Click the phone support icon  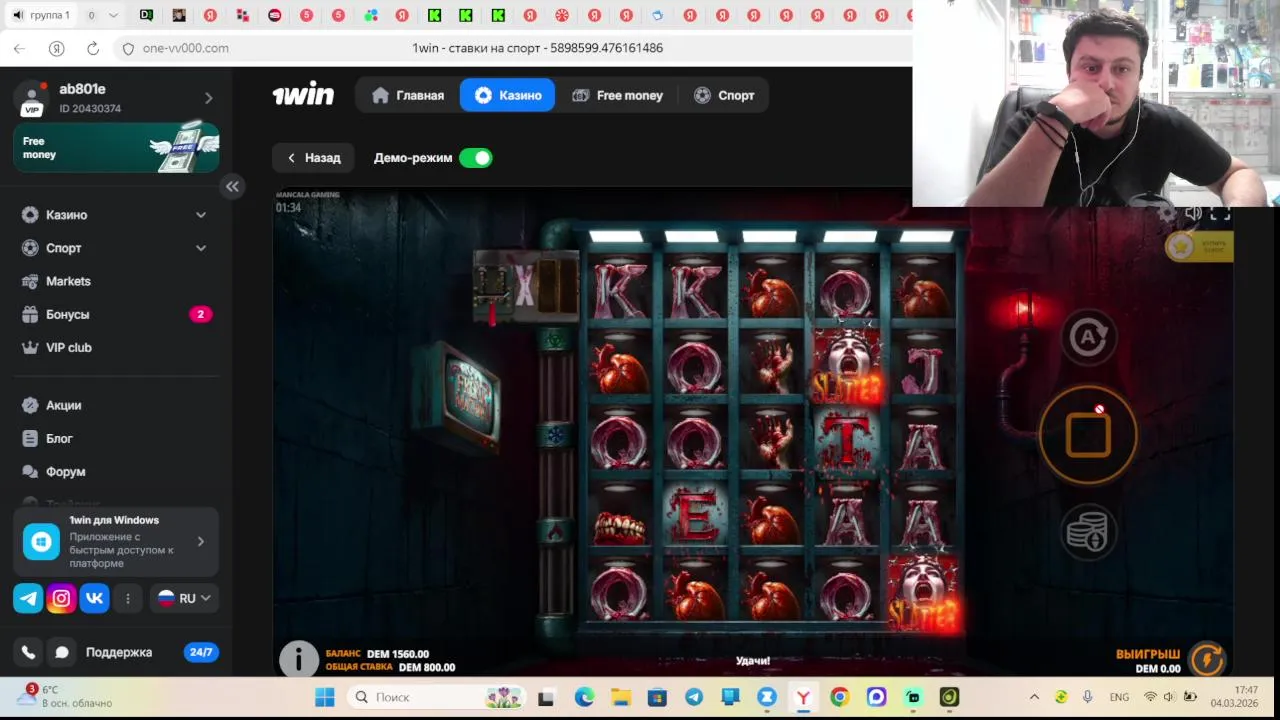pos(28,652)
